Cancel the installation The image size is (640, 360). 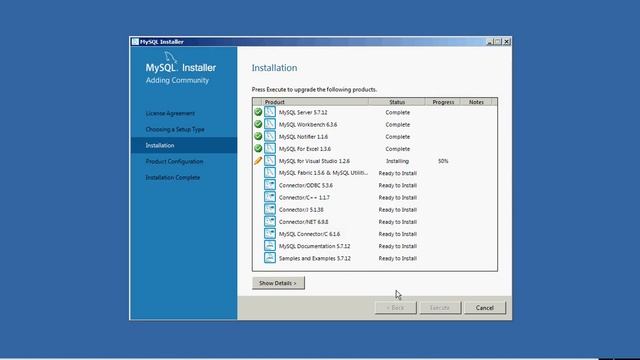[484, 308]
